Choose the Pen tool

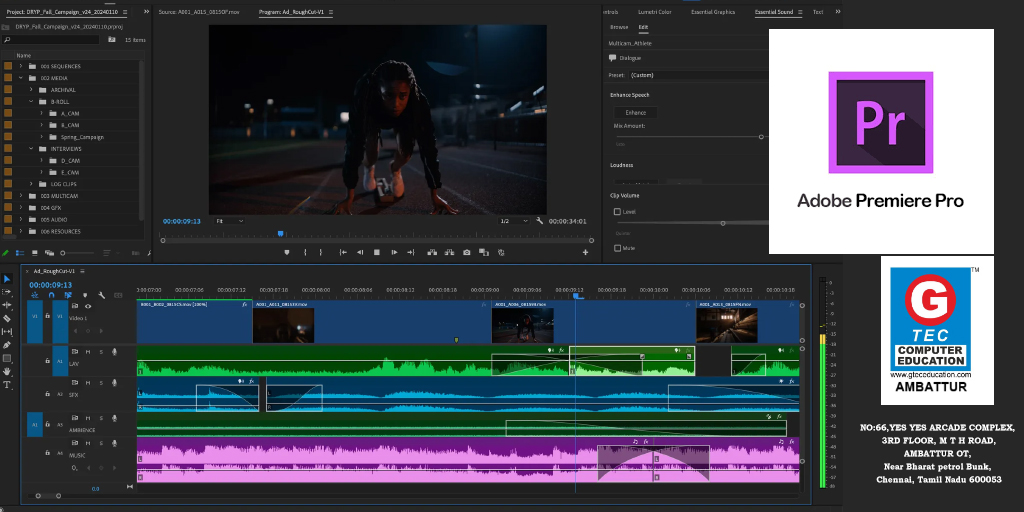coord(7,345)
